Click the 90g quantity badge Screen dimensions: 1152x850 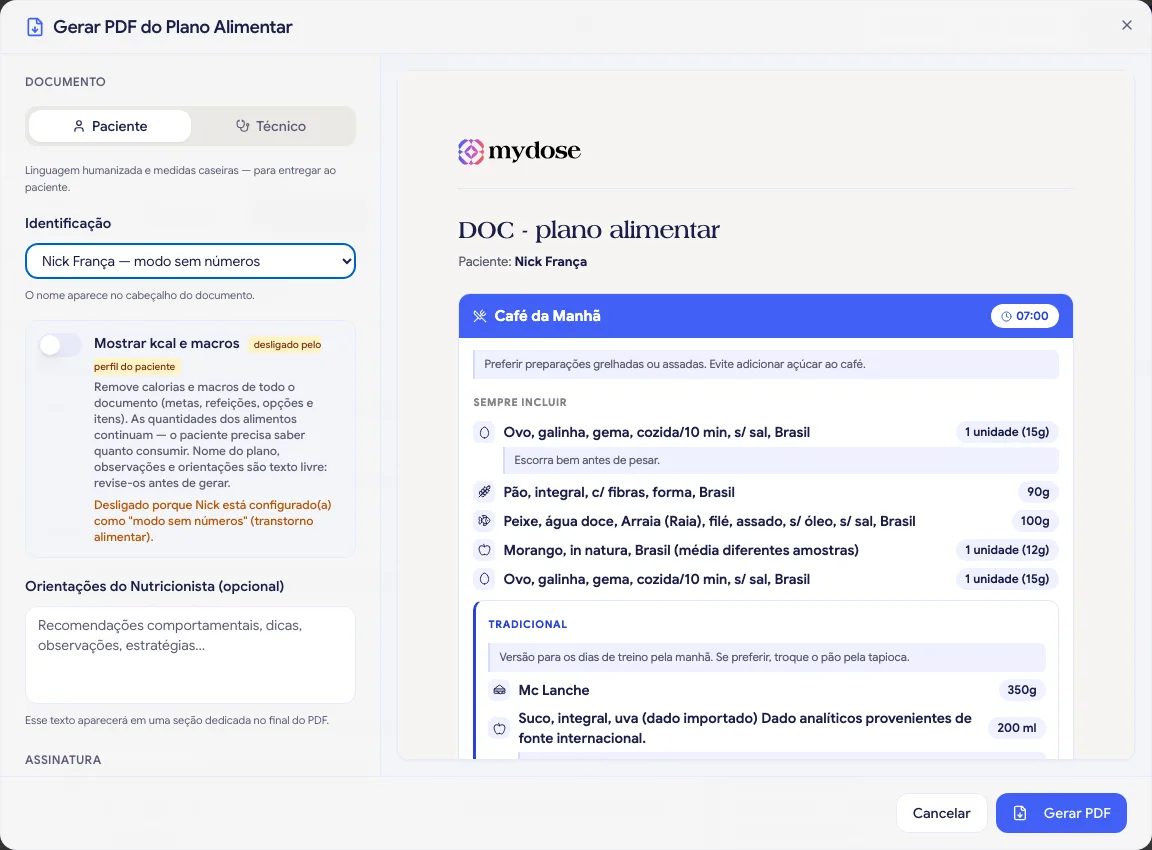[x=1037, y=492]
